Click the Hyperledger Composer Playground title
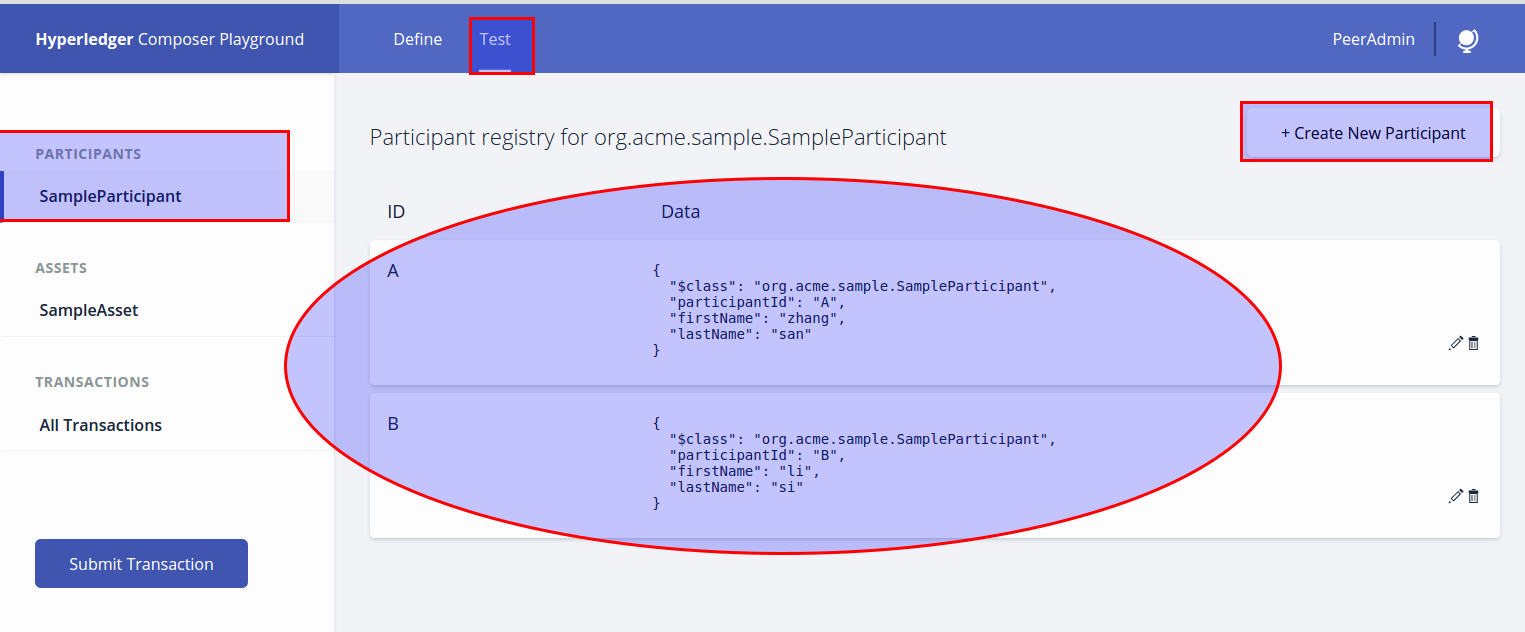 169,40
